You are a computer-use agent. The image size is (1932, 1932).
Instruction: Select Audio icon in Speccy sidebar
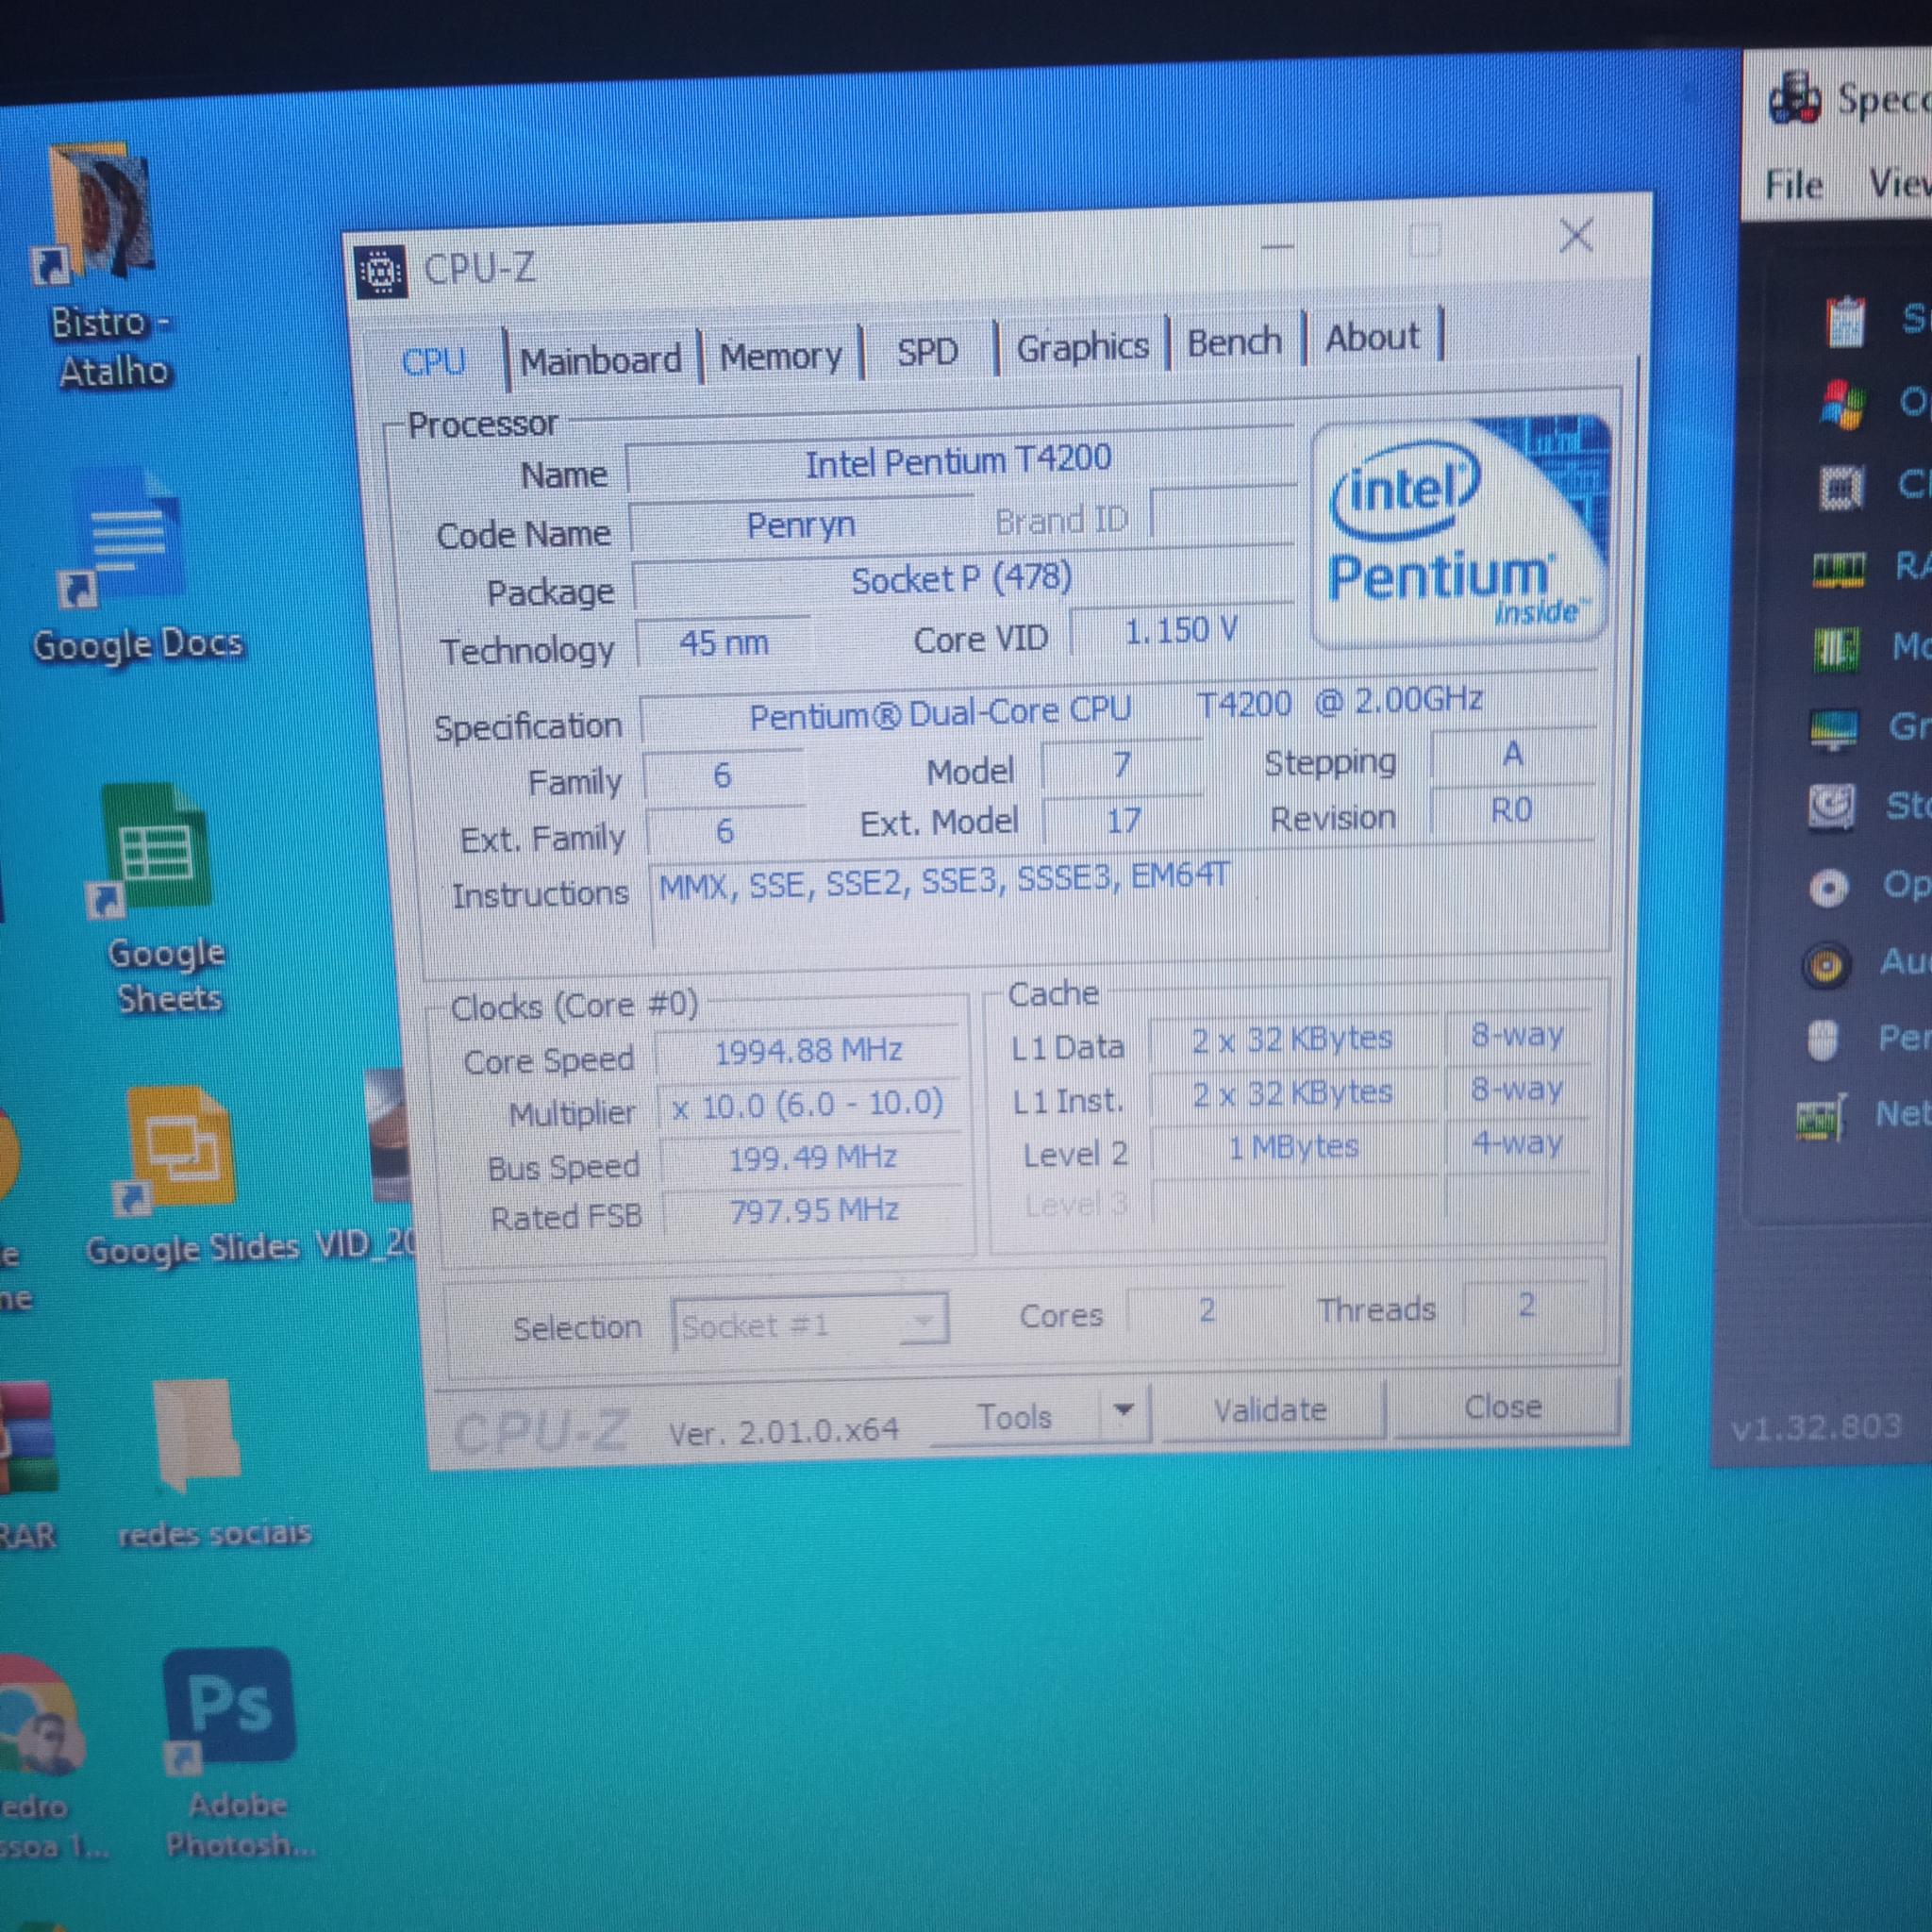pyautogui.click(x=1826, y=966)
